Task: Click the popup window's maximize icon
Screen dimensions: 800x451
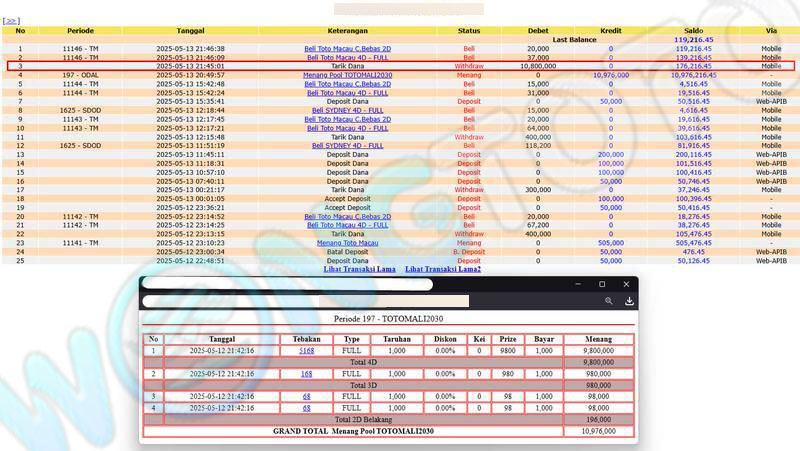Action: tap(602, 284)
